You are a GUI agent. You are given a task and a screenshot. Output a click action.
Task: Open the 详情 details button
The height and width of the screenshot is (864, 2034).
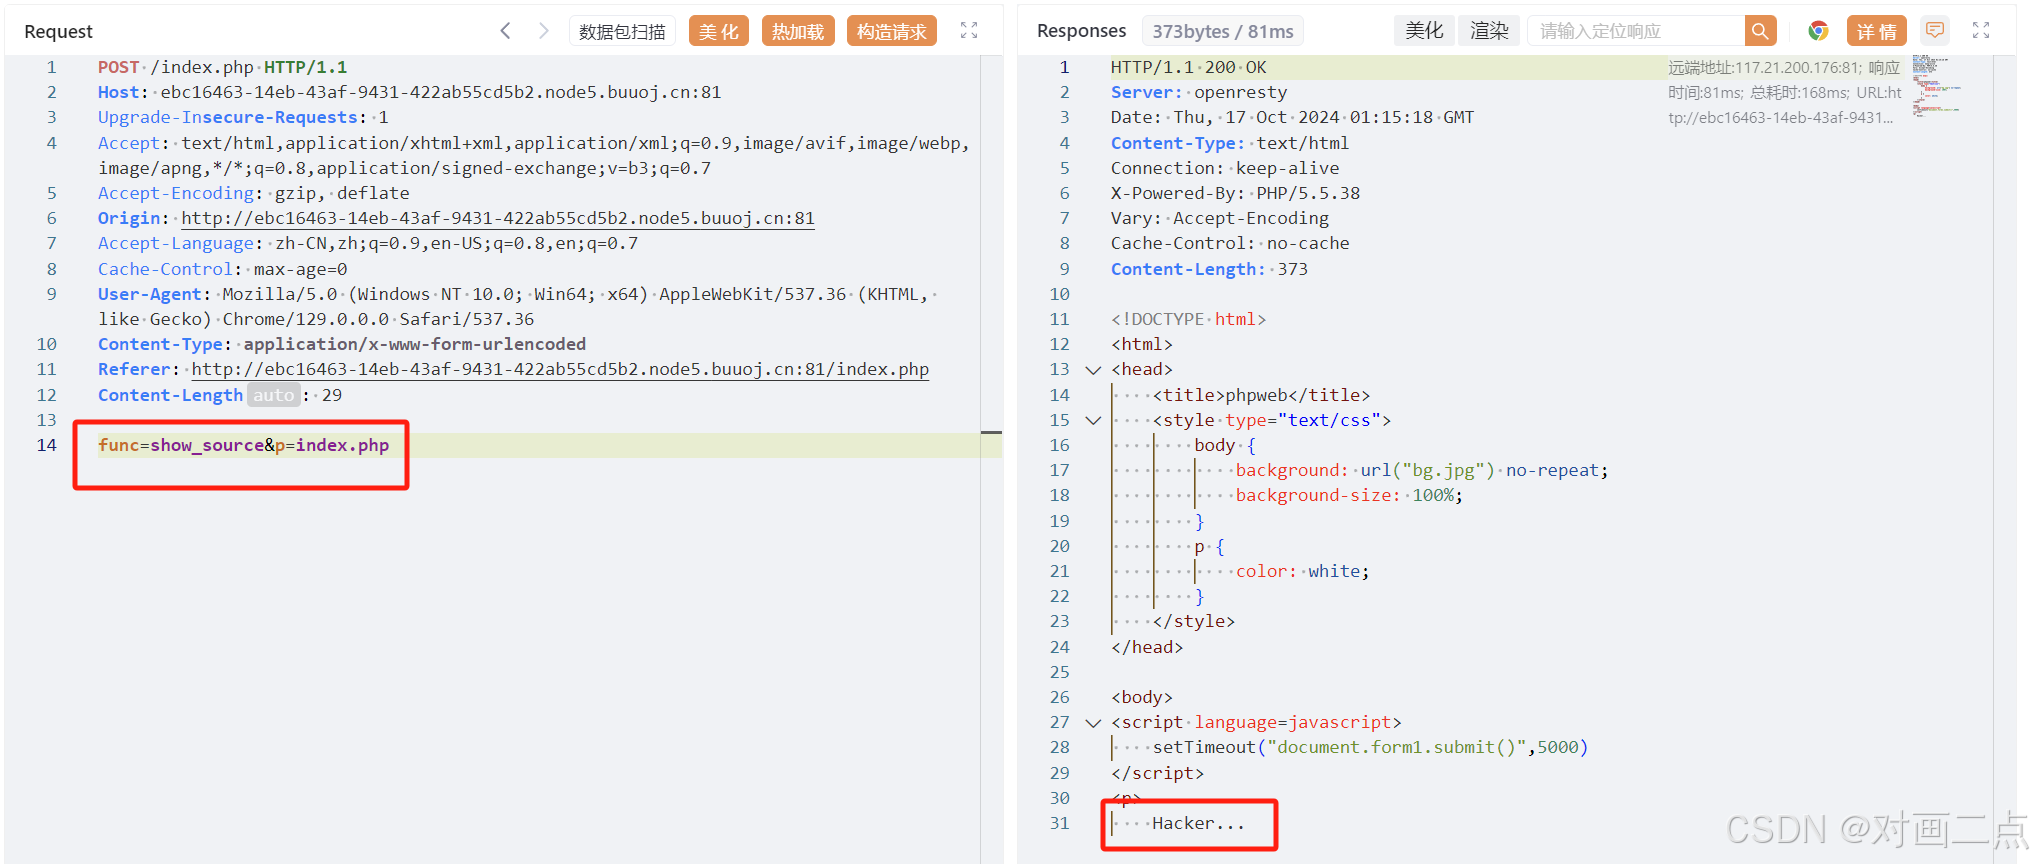coord(1877,31)
